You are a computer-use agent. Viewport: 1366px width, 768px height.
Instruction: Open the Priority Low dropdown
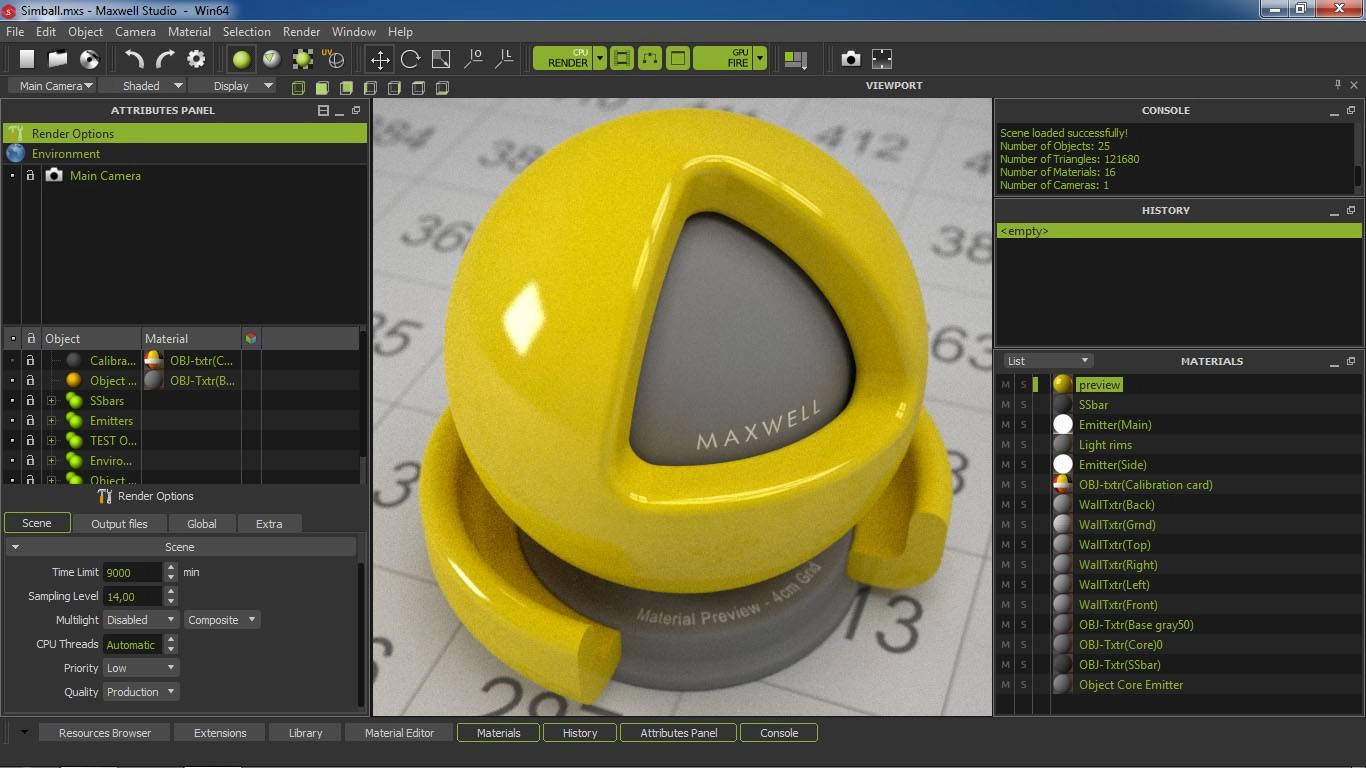[141, 668]
